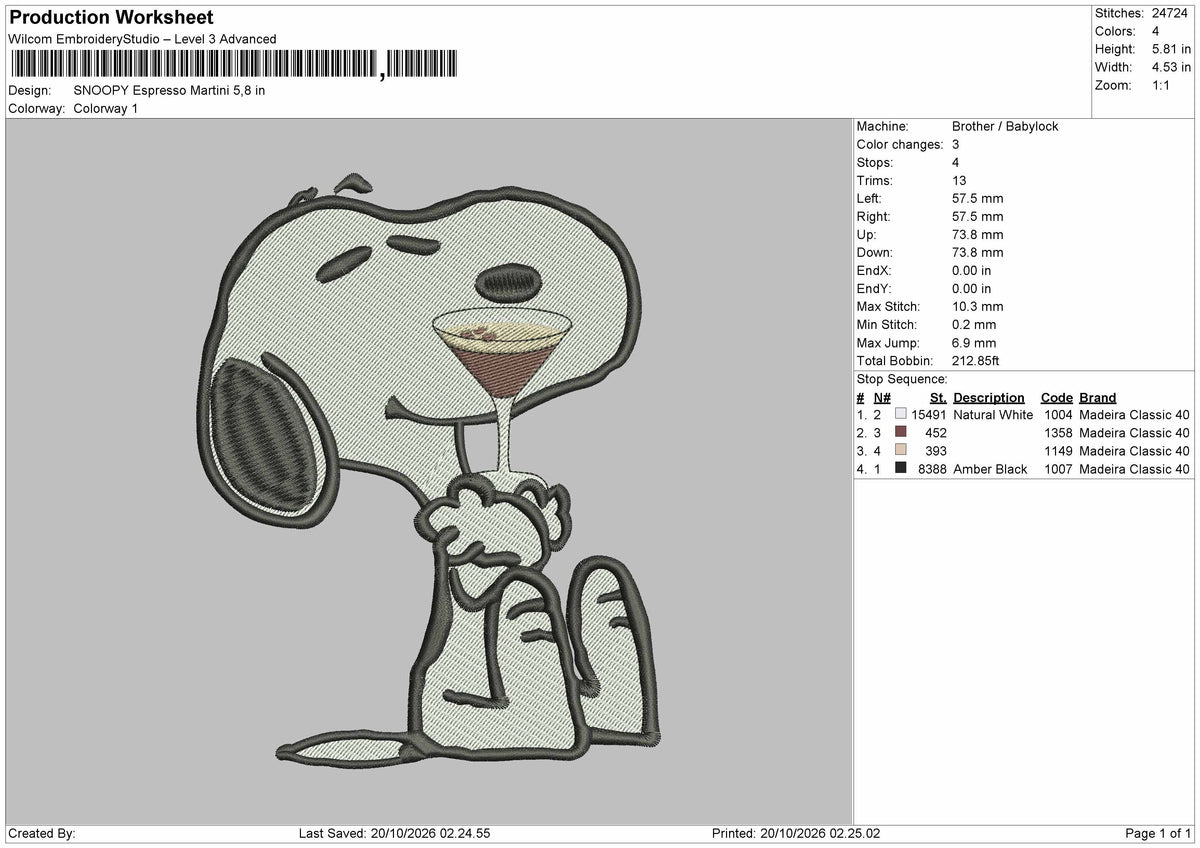Click the stitch count 452
Screen dimensions: 1200x848
pos(936,433)
